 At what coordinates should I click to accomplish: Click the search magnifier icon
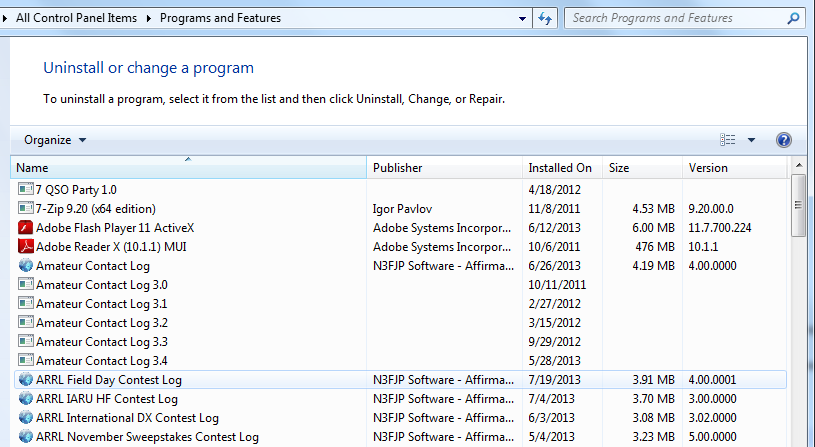[793, 18]
